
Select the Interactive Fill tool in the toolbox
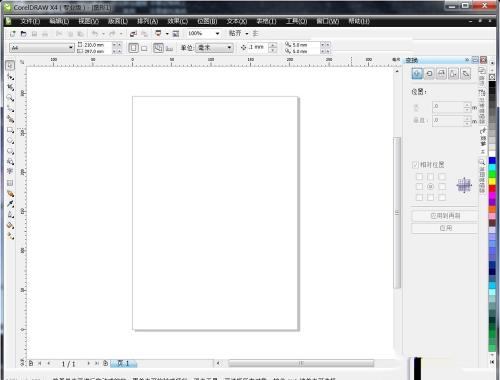point(10,236)
